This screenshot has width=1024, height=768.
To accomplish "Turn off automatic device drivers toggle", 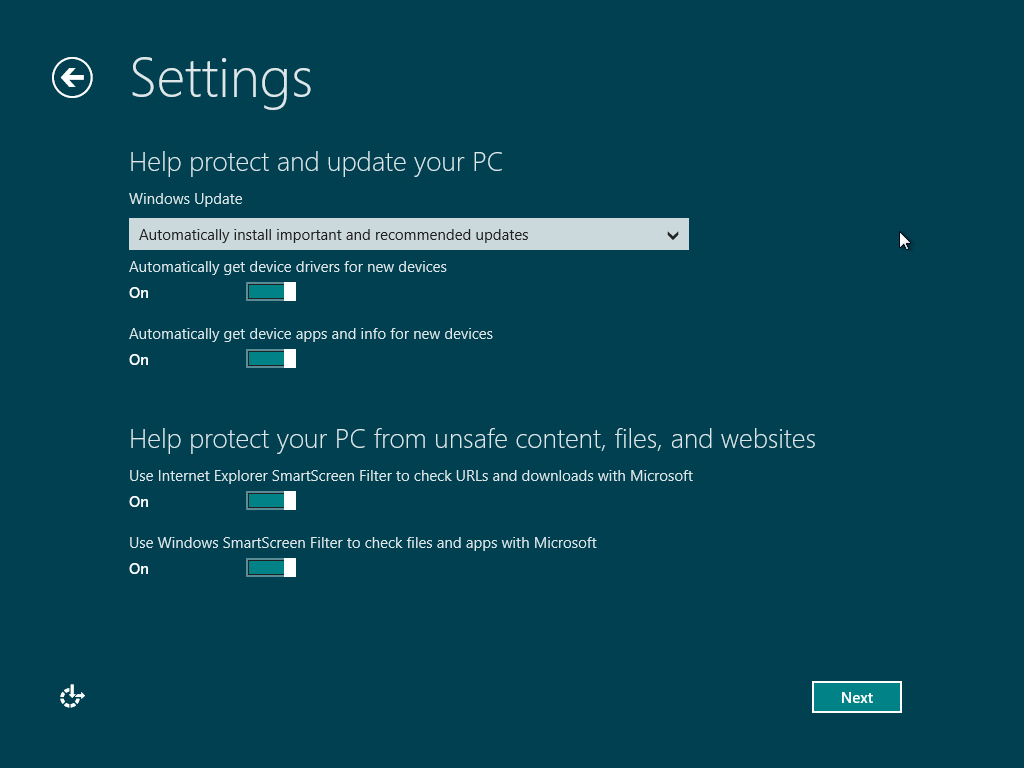I will (x=271, y=292).
